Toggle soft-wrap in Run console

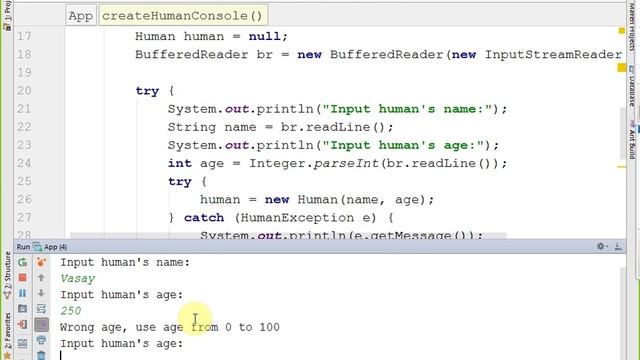(x=41, y=309)
